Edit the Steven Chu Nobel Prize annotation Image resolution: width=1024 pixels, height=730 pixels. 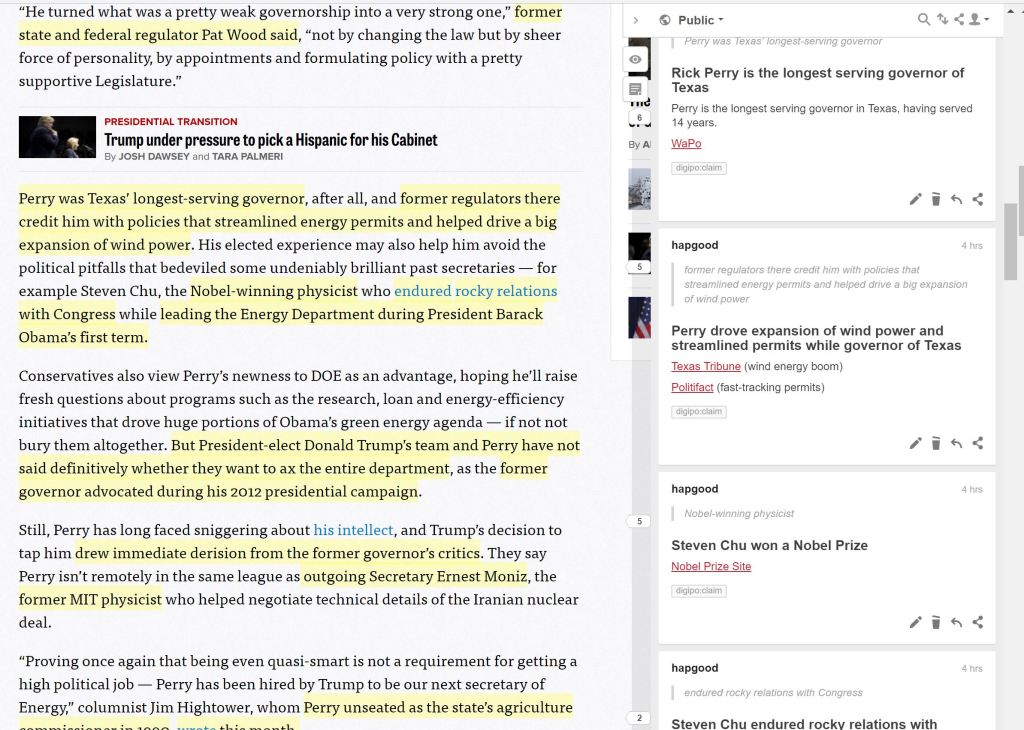915,622
